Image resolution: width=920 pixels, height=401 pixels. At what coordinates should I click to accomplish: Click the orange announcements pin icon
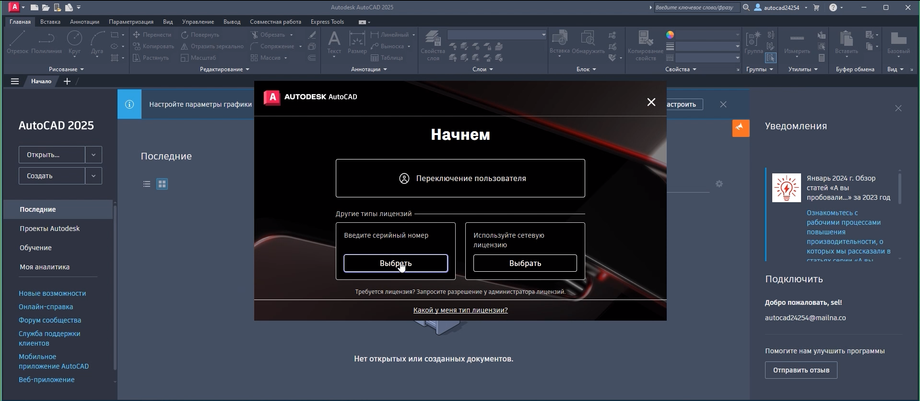pos(740,127)
